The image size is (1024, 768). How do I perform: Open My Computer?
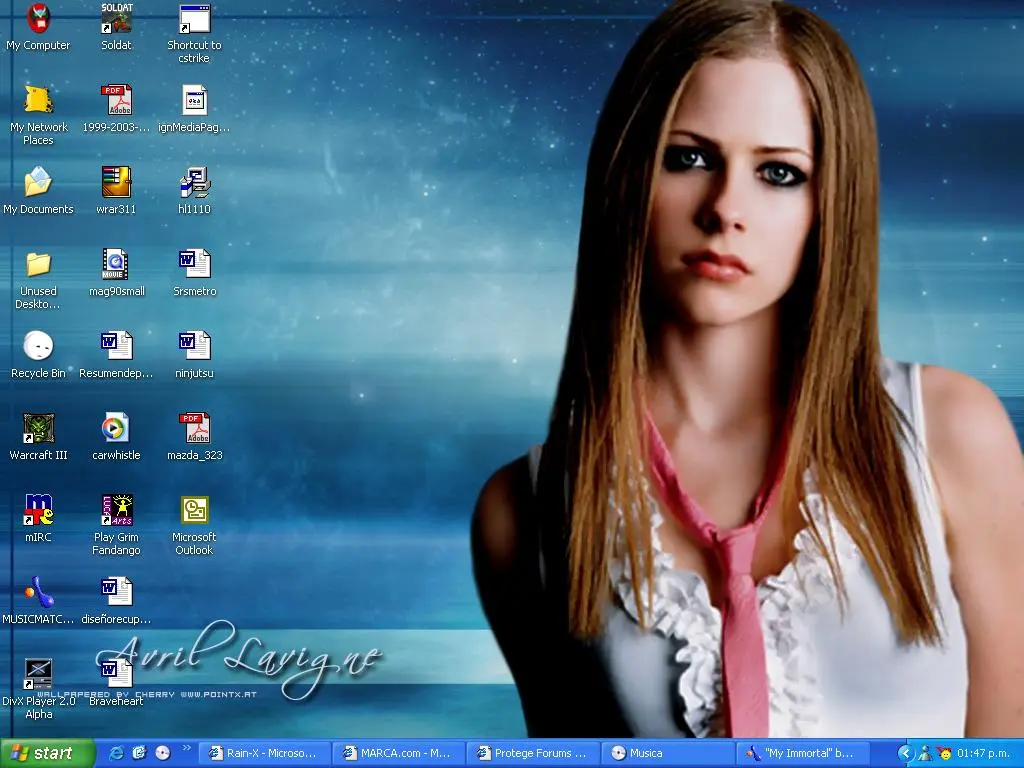pos(38,27)
